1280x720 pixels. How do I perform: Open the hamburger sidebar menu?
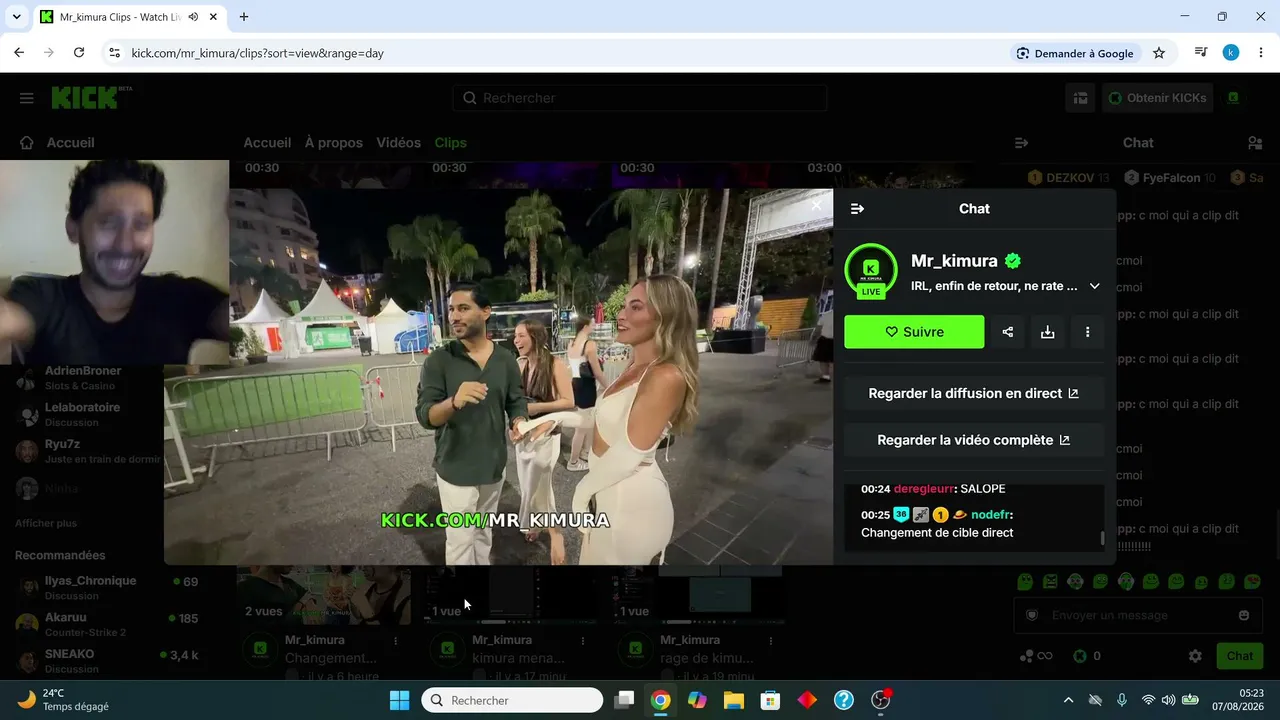[x=27, y=98]
